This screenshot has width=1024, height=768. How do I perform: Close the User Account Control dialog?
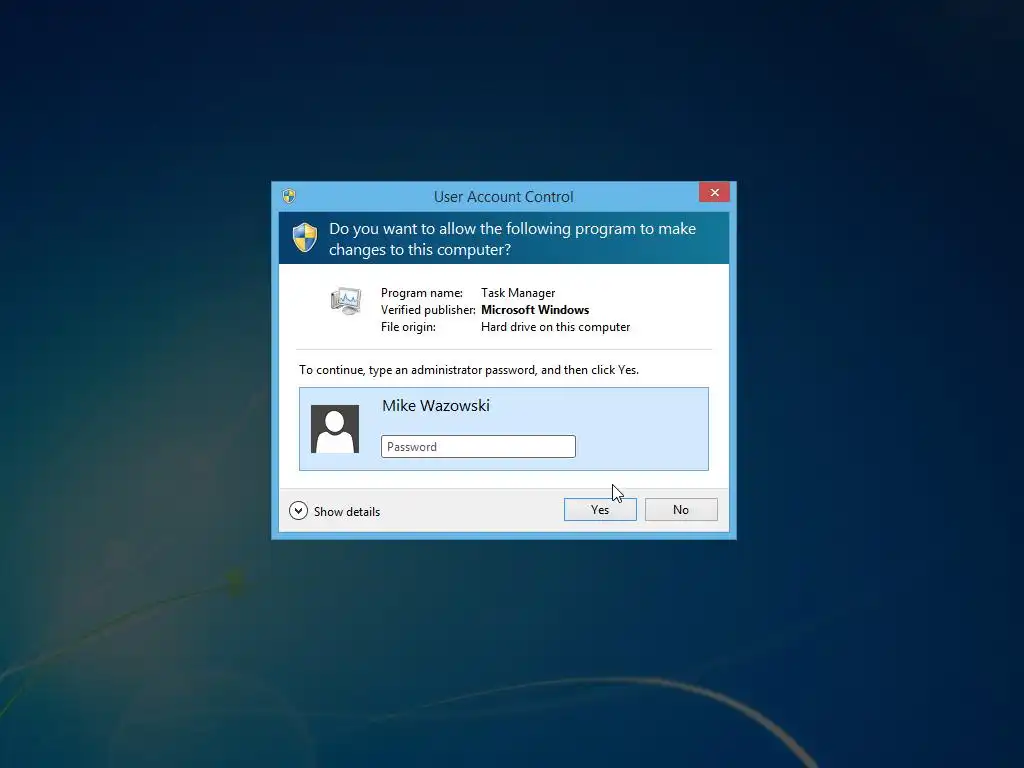point(714,192)
